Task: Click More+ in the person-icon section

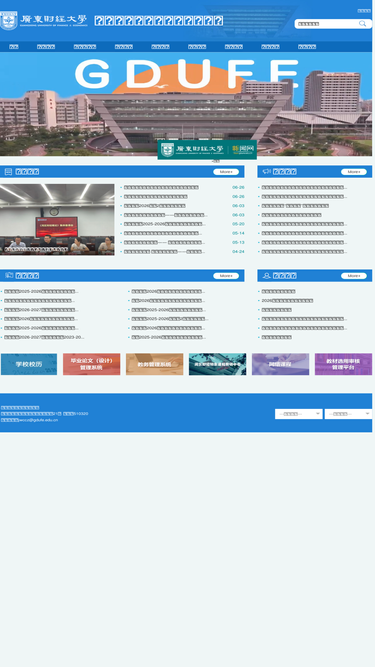Action: point(354,276)
